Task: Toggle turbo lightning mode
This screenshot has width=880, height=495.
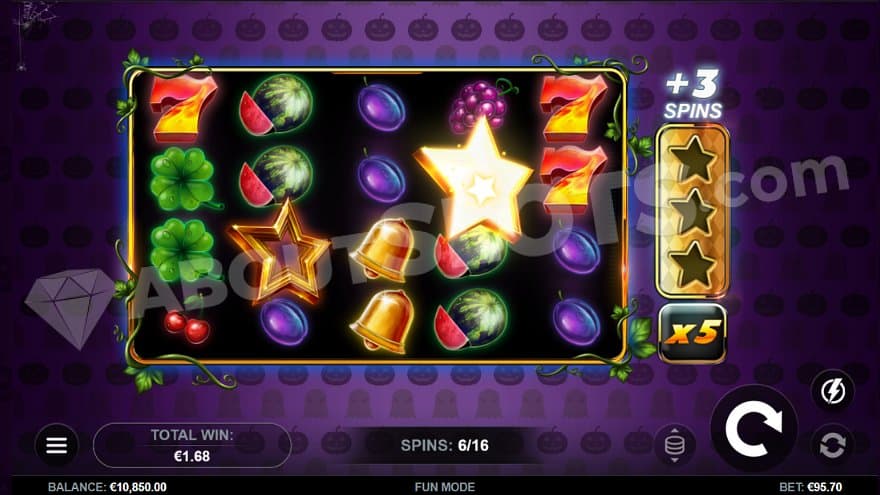Action: click(x=833, y=391)
